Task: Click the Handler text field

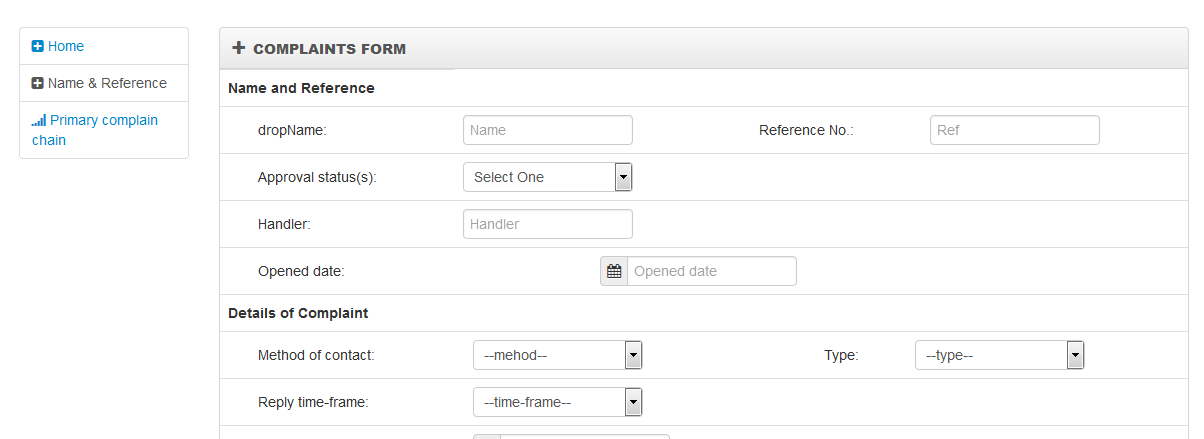Action: click(548, 224)
